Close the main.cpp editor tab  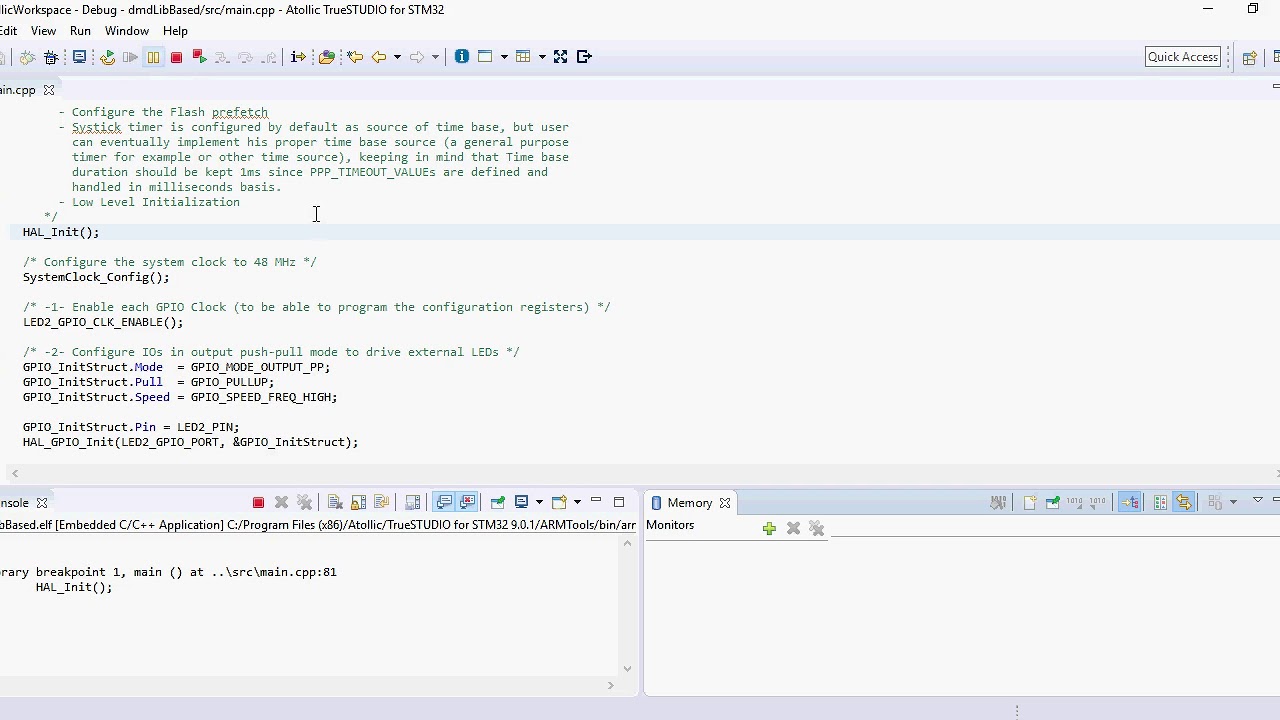coord(48,90)
